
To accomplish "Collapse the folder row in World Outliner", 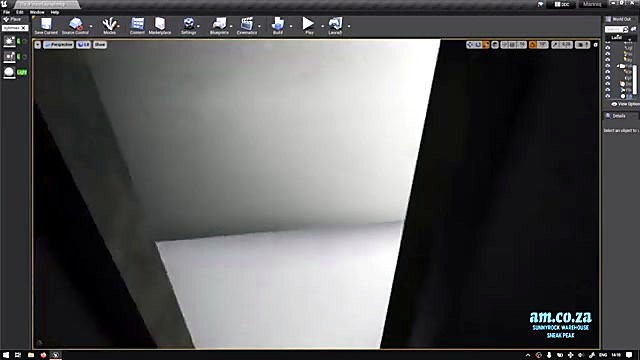I will click(618, 66).
